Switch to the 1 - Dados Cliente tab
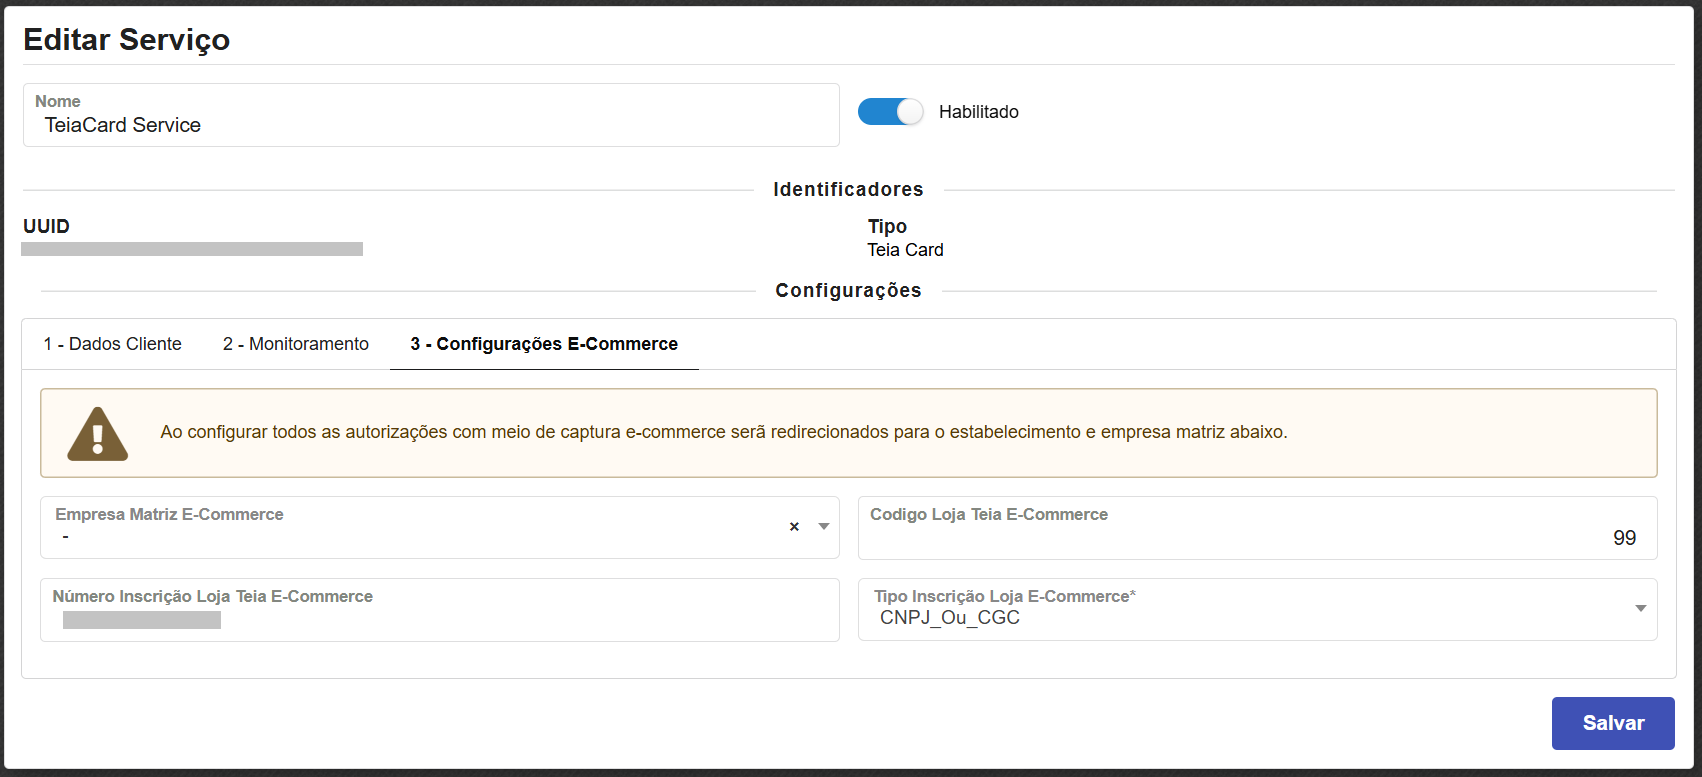The image size is (1702, 777). (x=112, y=343)
